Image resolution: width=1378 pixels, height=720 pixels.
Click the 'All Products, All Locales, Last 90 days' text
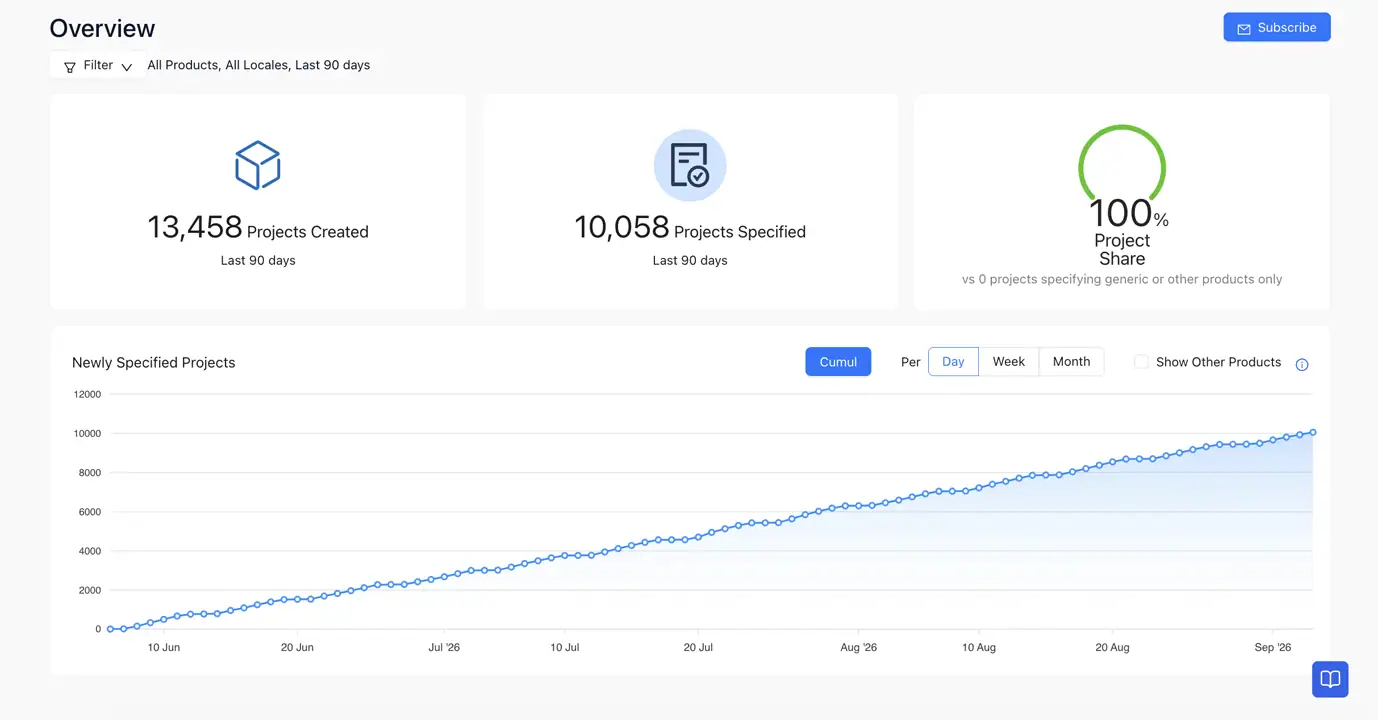258,65
